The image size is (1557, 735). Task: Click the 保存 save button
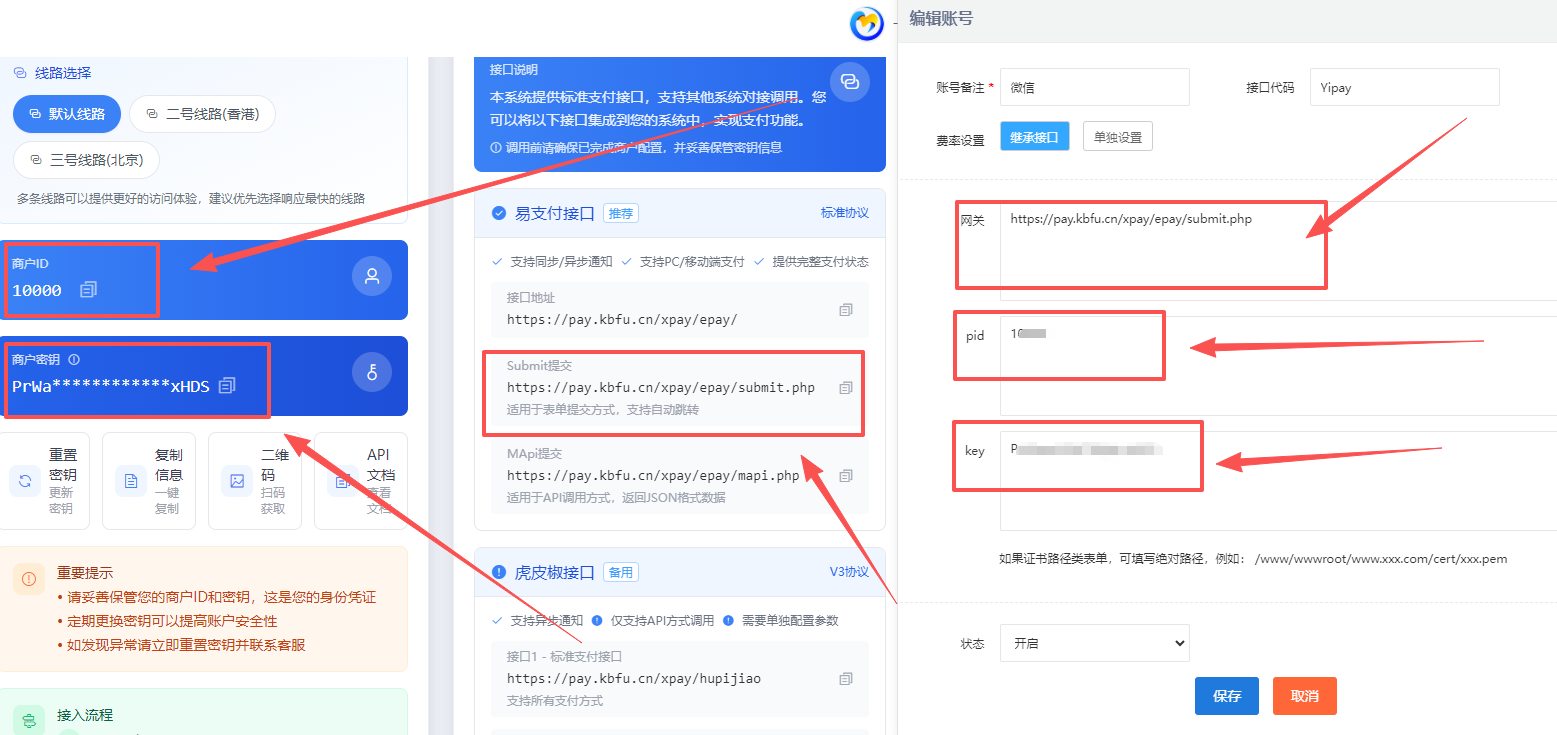click(x=1226, y=696)
